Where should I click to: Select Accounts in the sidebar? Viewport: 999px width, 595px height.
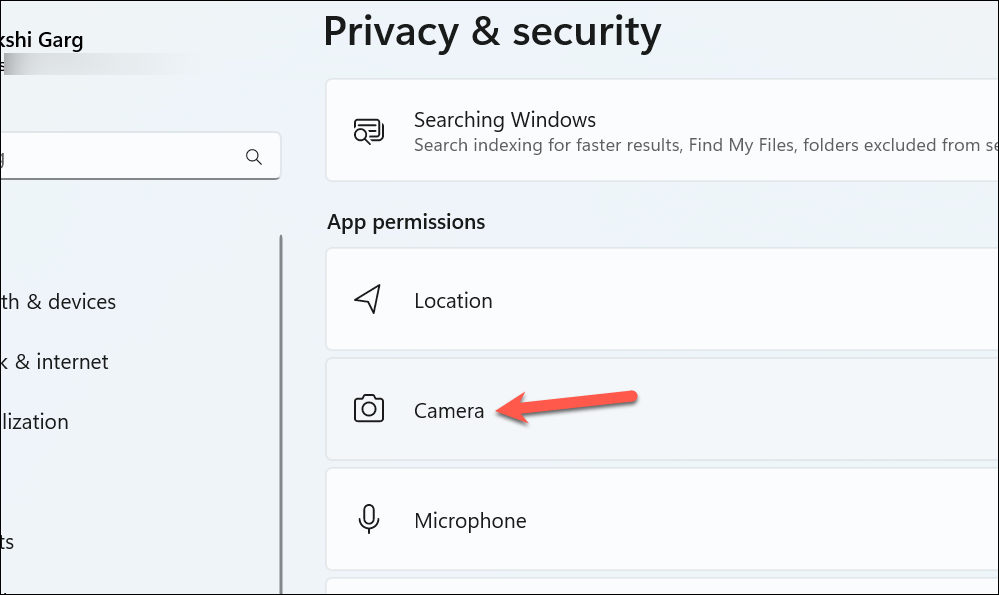tap(7, 542)
